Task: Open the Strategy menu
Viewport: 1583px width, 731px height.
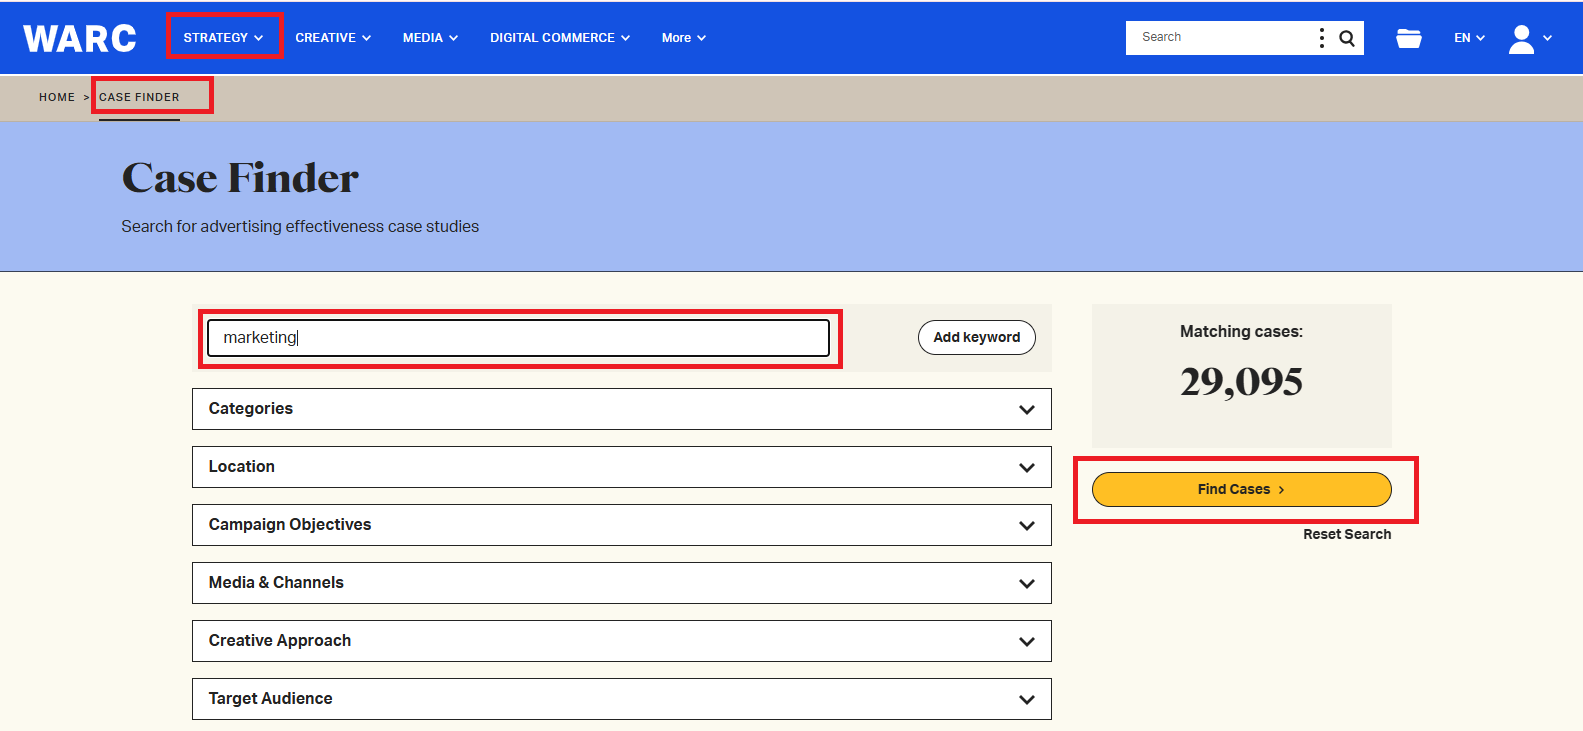Action: tap(223, 38)
